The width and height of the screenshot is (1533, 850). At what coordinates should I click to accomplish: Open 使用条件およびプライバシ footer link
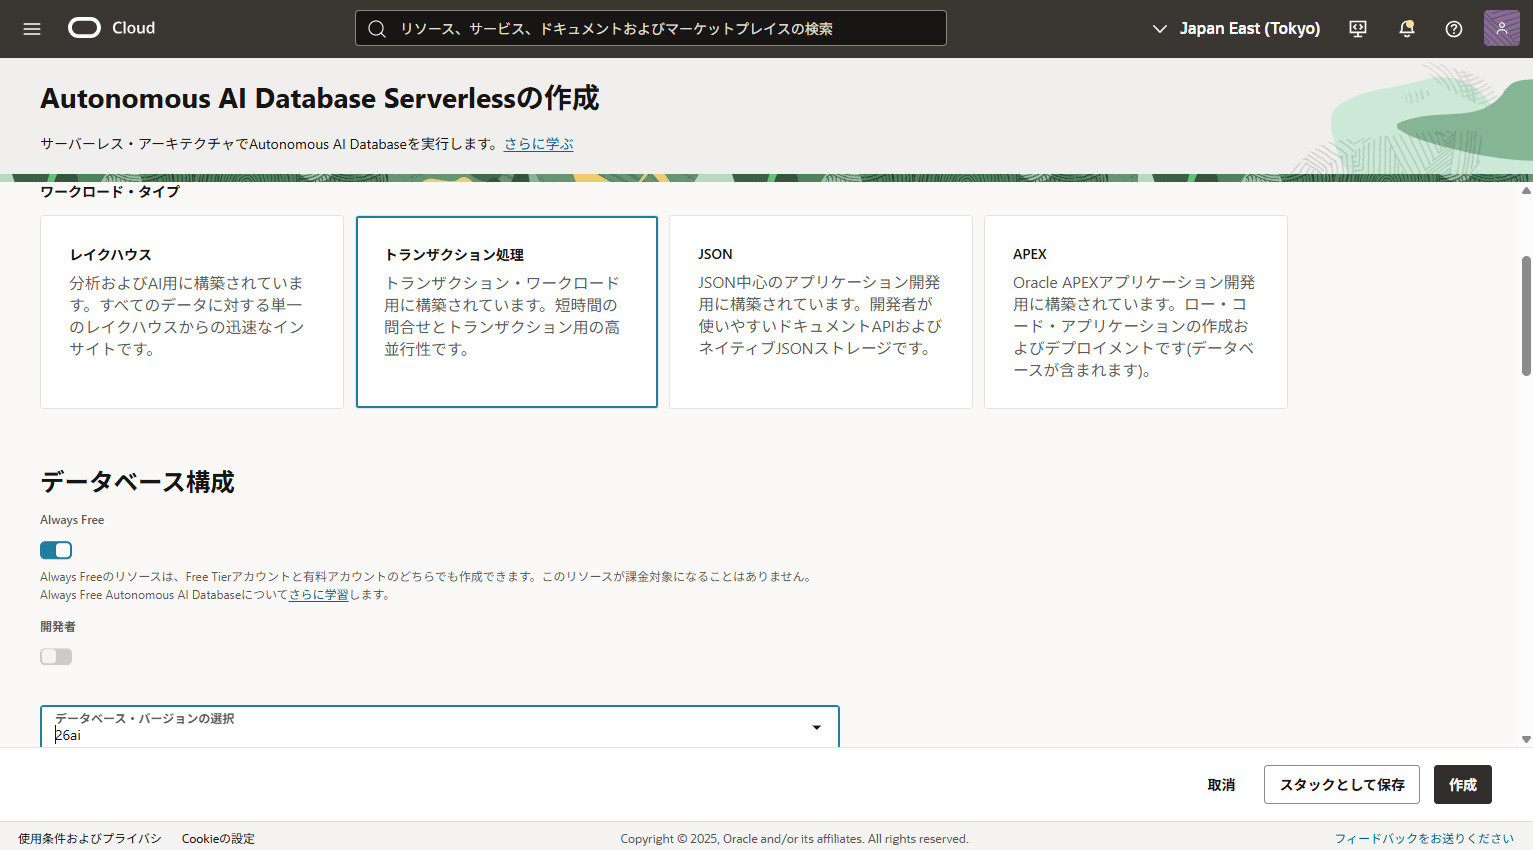90,839
